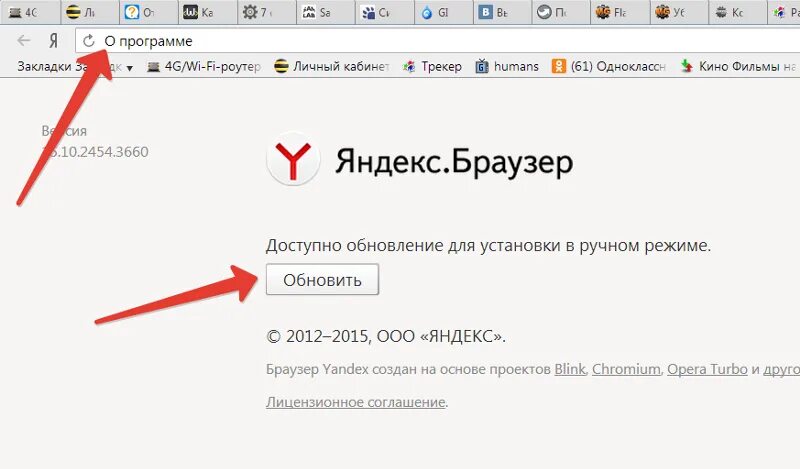The height and width of the screenshot is (469, 800).
Task: Reload the page using the refresh icon
Action: tap(89, 41)
